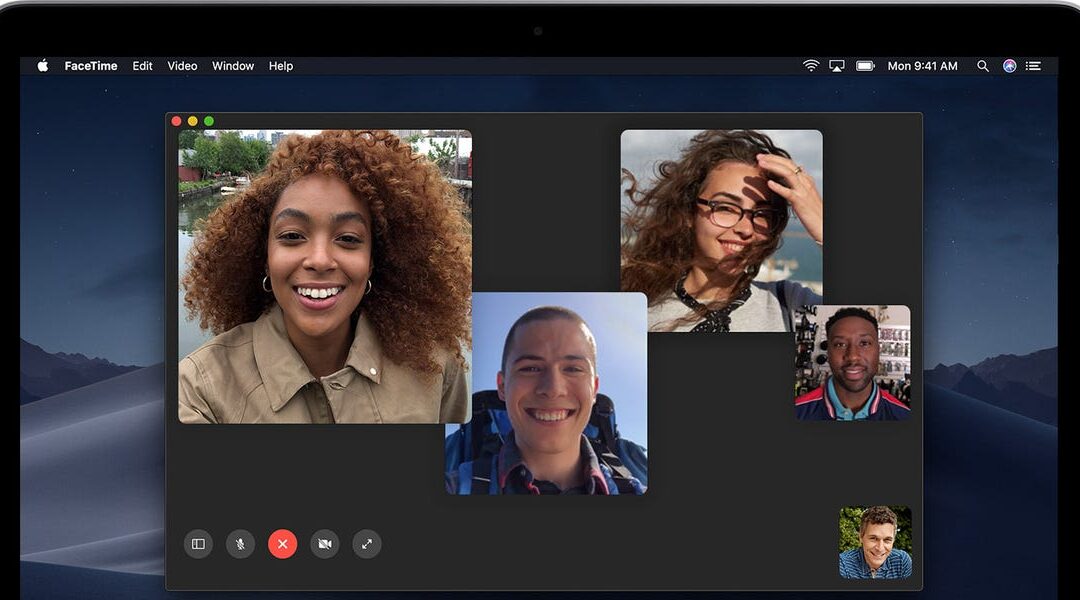Open Spotlight search
The width and height of the screenshot is (1080, 600).
coord(983,66)
